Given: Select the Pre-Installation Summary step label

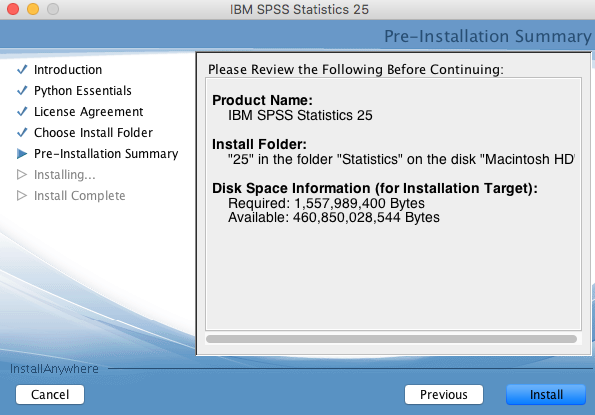Looking at the screenshot, I should (106, 154).
